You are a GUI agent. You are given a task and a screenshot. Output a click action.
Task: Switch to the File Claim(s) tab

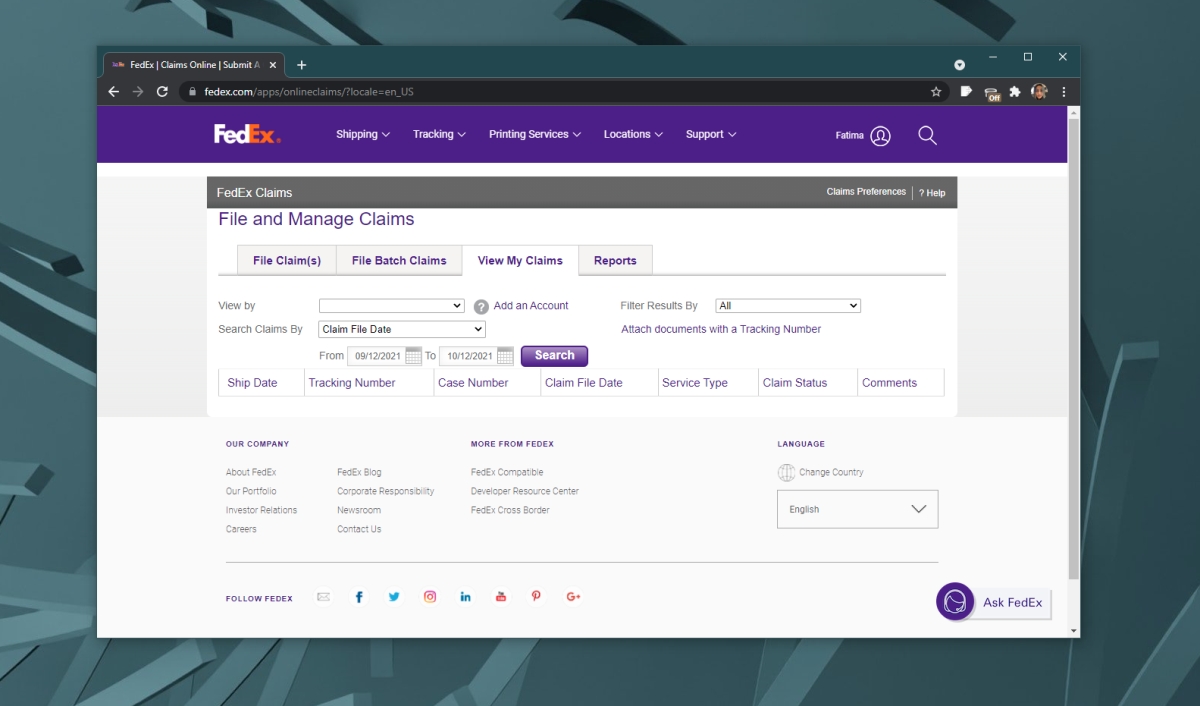[287, 260]
